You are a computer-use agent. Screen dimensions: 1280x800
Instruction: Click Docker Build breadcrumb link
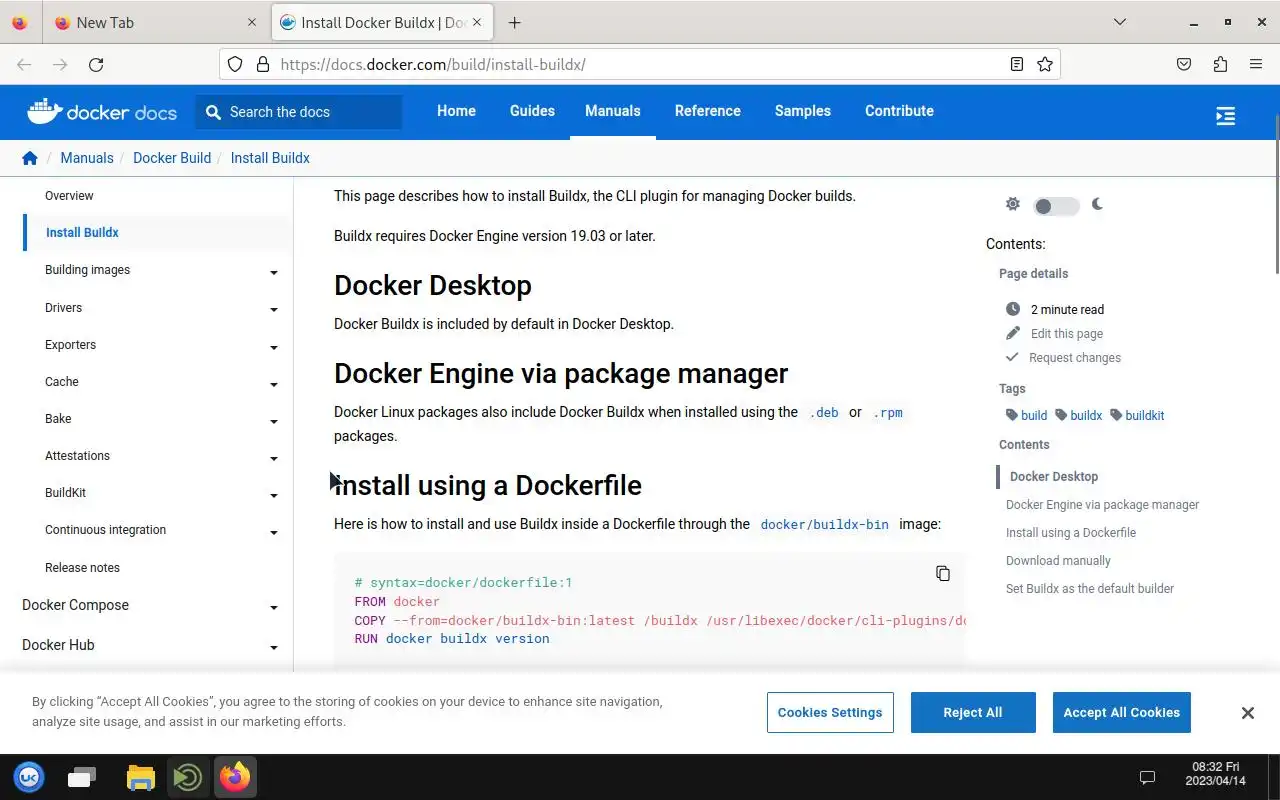click(172, 158)
